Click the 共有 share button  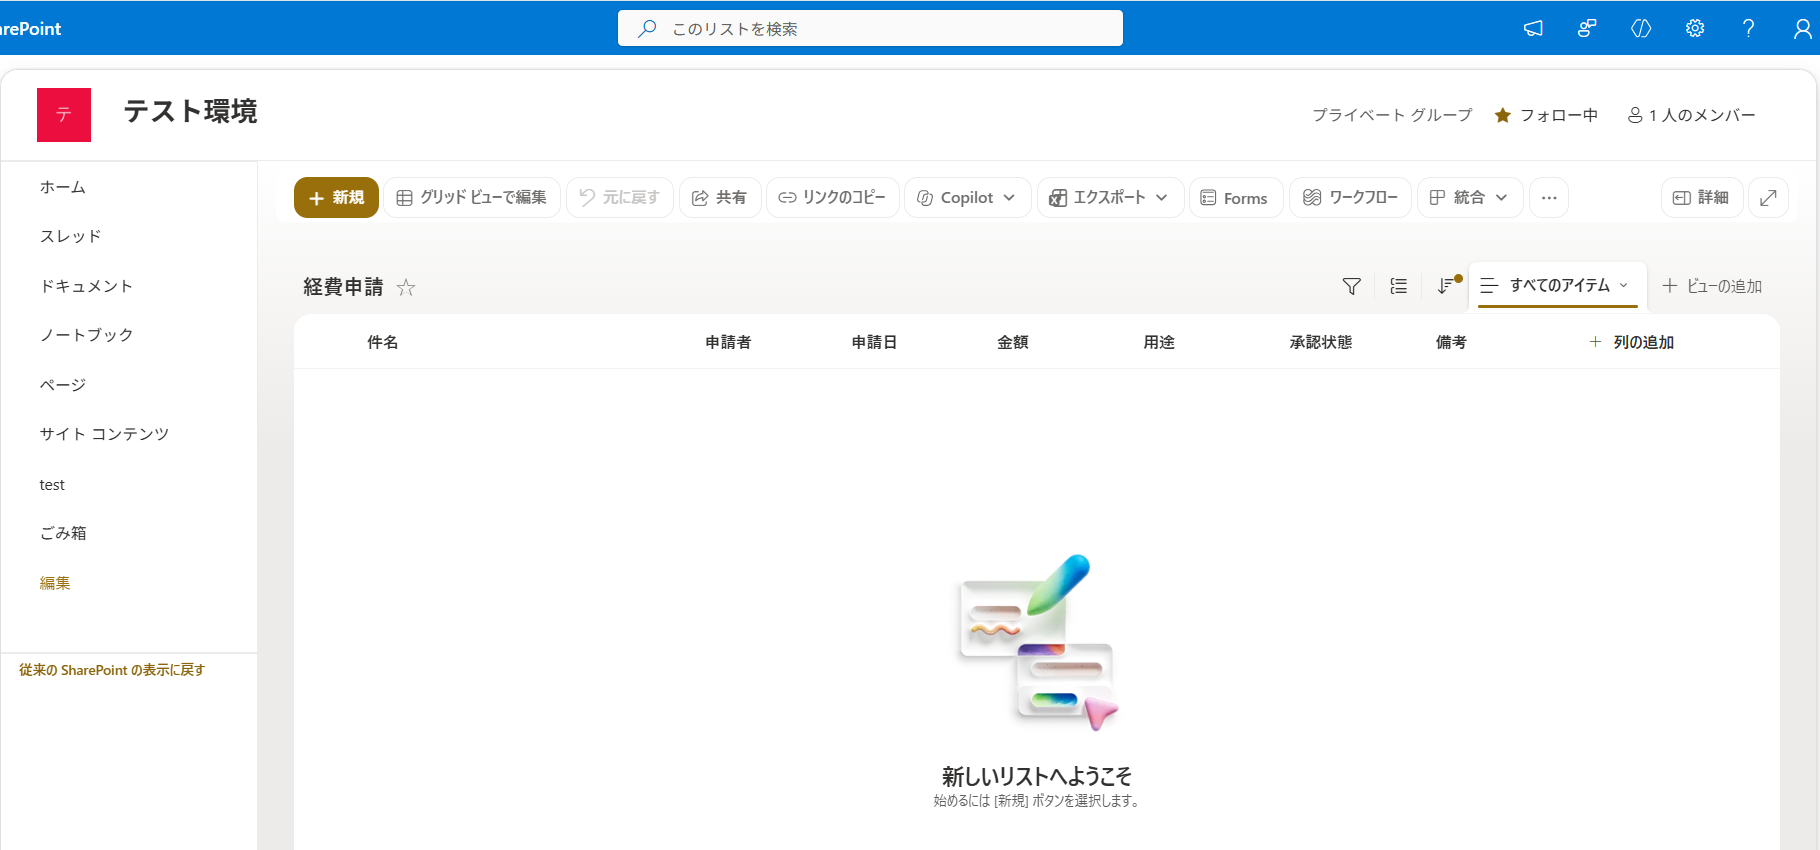[x=720, y=197]
